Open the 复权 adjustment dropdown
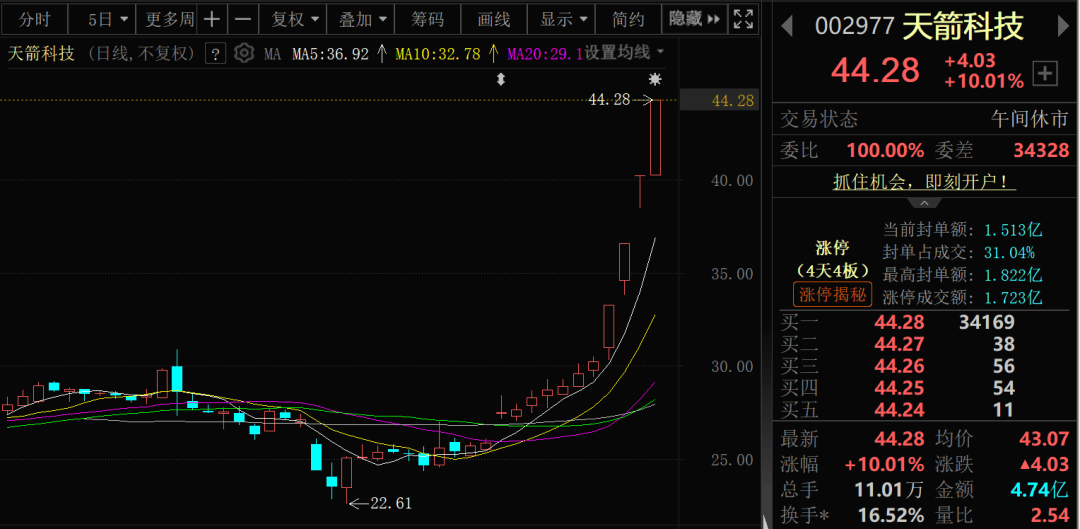The width and height of the screenshot is (1080, 529). tap(295, 19)
